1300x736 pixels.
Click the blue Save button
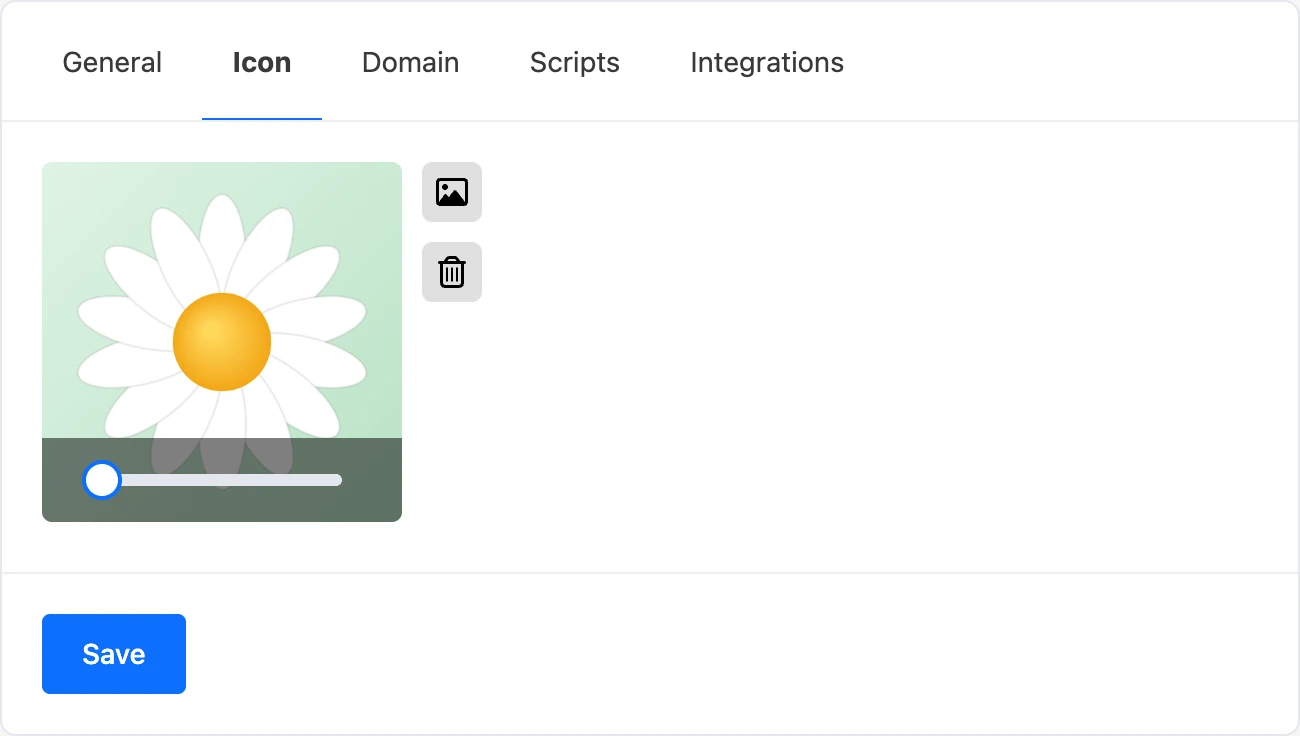click(x=114, y=654)
